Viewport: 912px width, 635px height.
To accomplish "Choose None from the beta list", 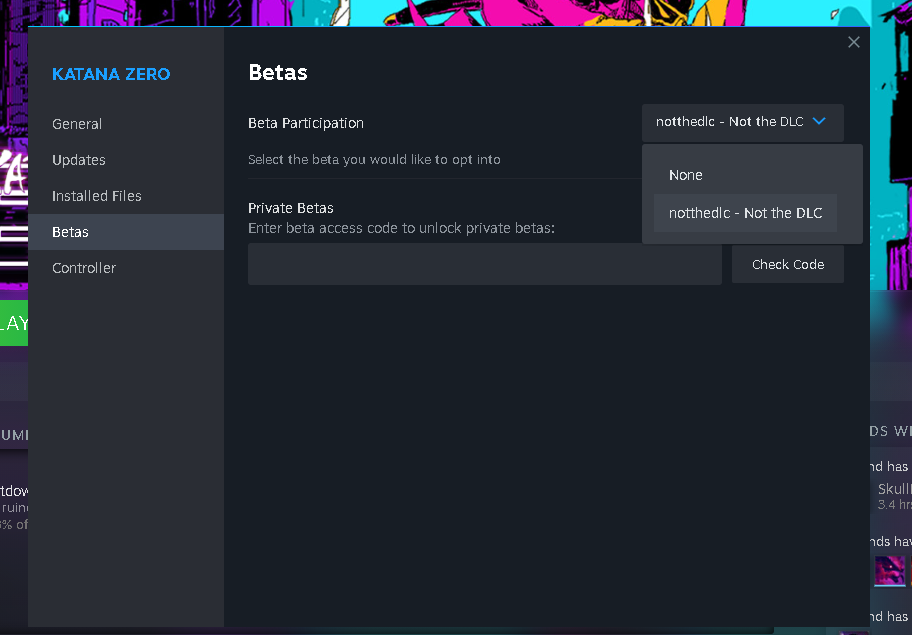I will coord(686,175).
